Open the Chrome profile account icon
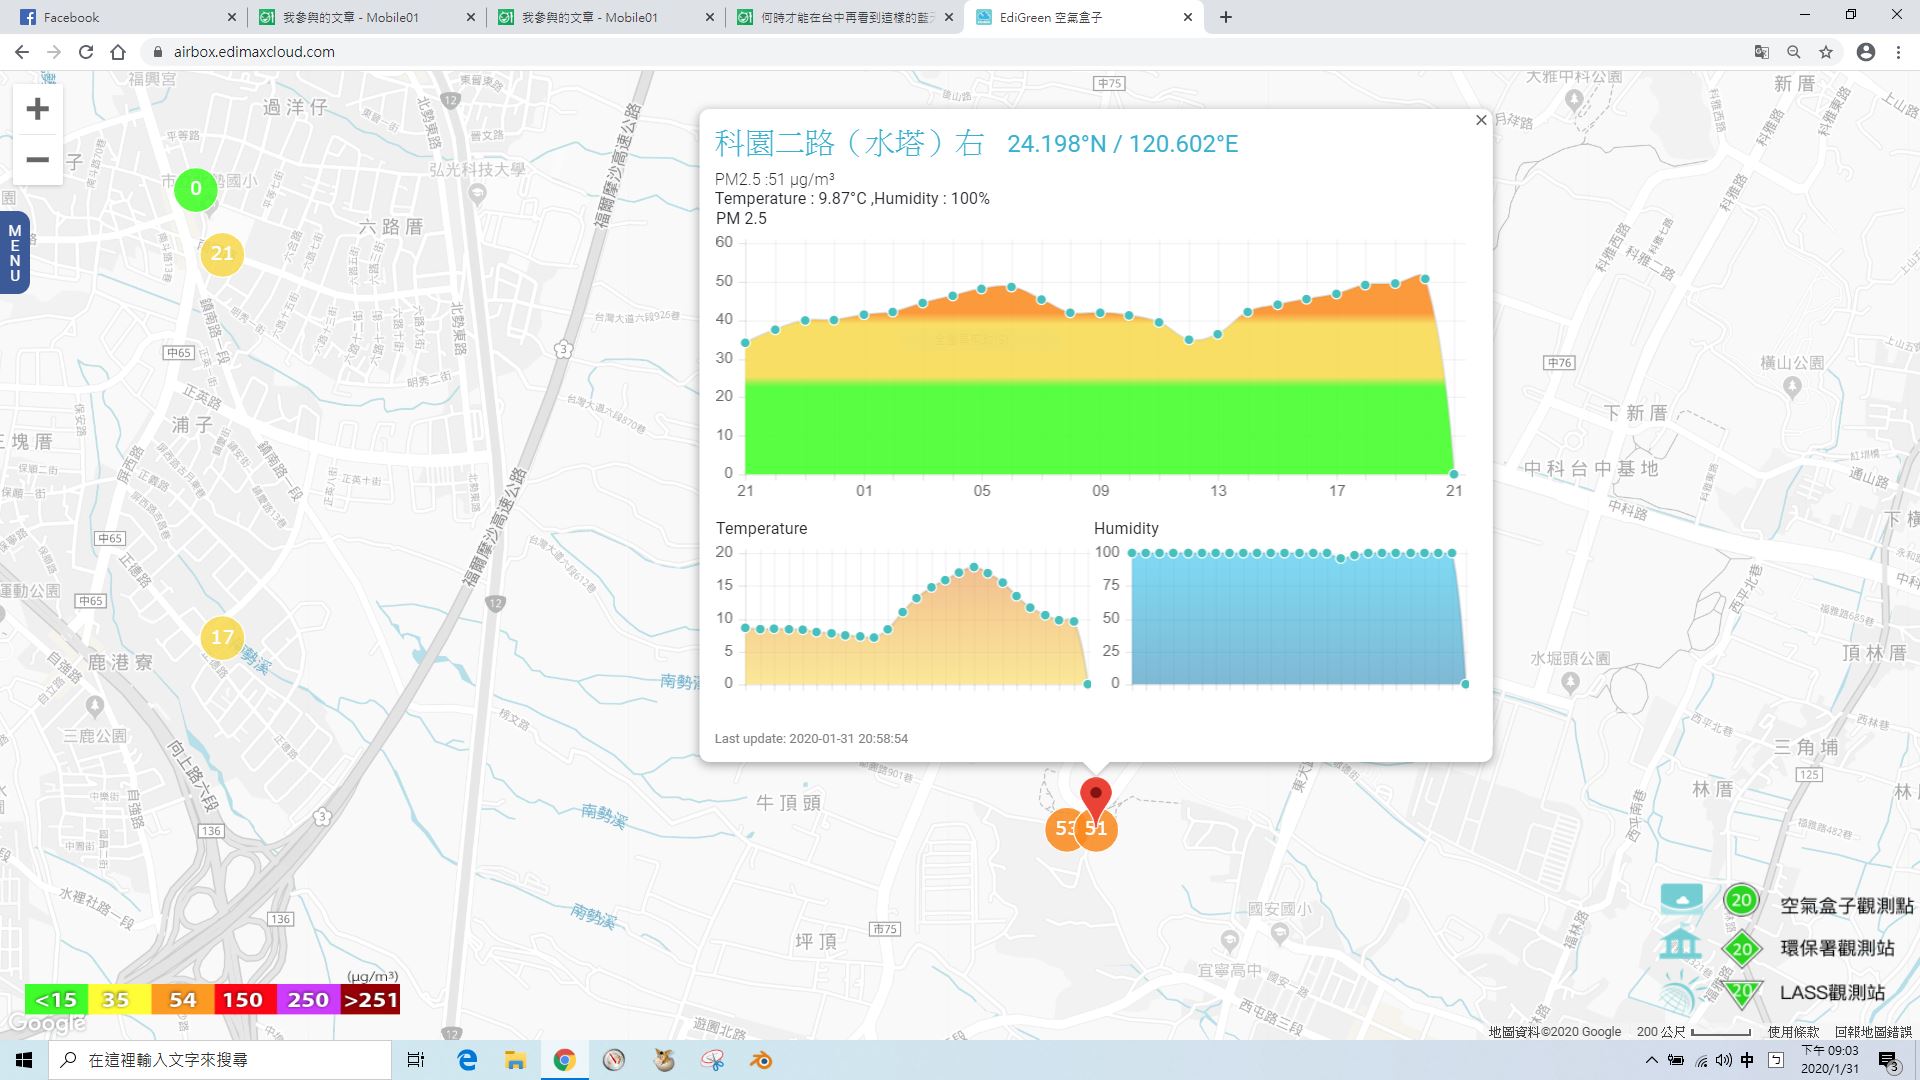Screen dimensions: 1920x1080 1866,52
